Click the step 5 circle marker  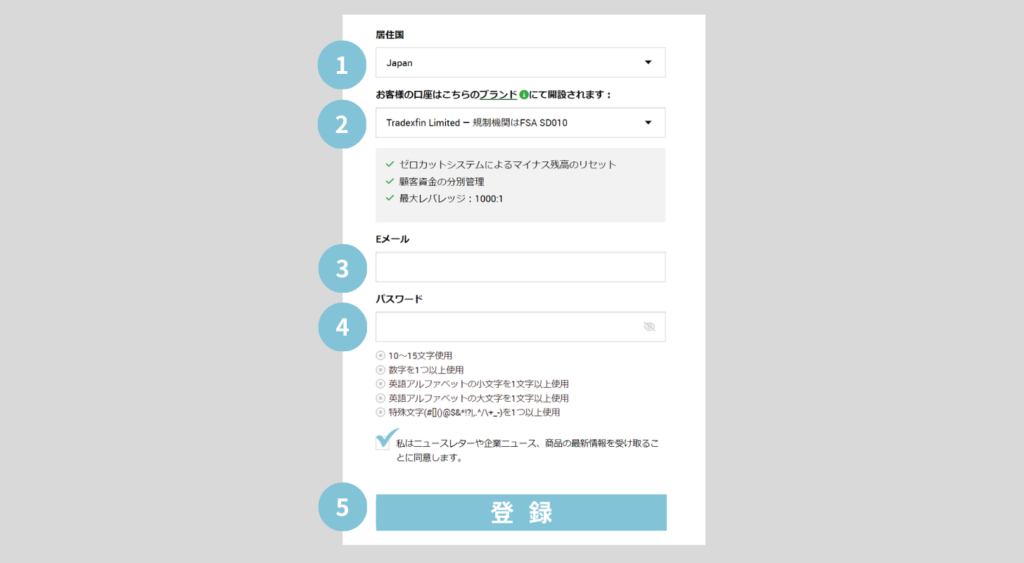pos(342,508)
